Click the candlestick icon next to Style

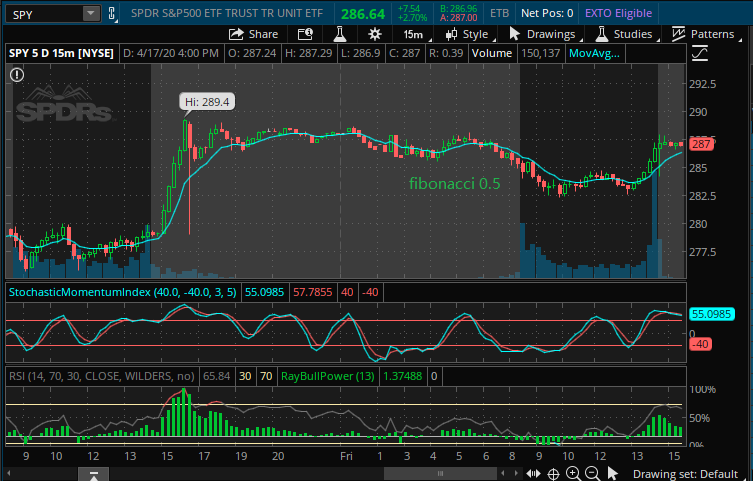pyautogui.click(x=451, y=35)
